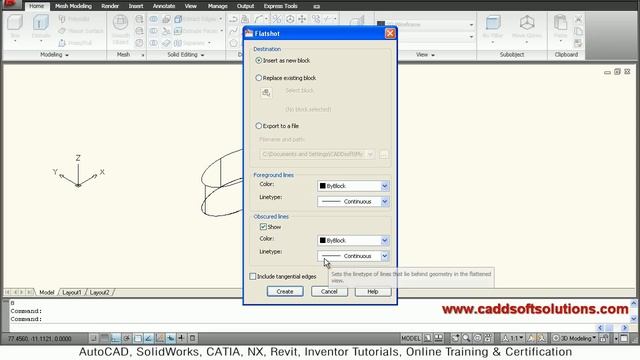Toggle Object Snap status bar button
Image resolution: width=640 pixels, height=360 pixels.
tap(138, 338)
